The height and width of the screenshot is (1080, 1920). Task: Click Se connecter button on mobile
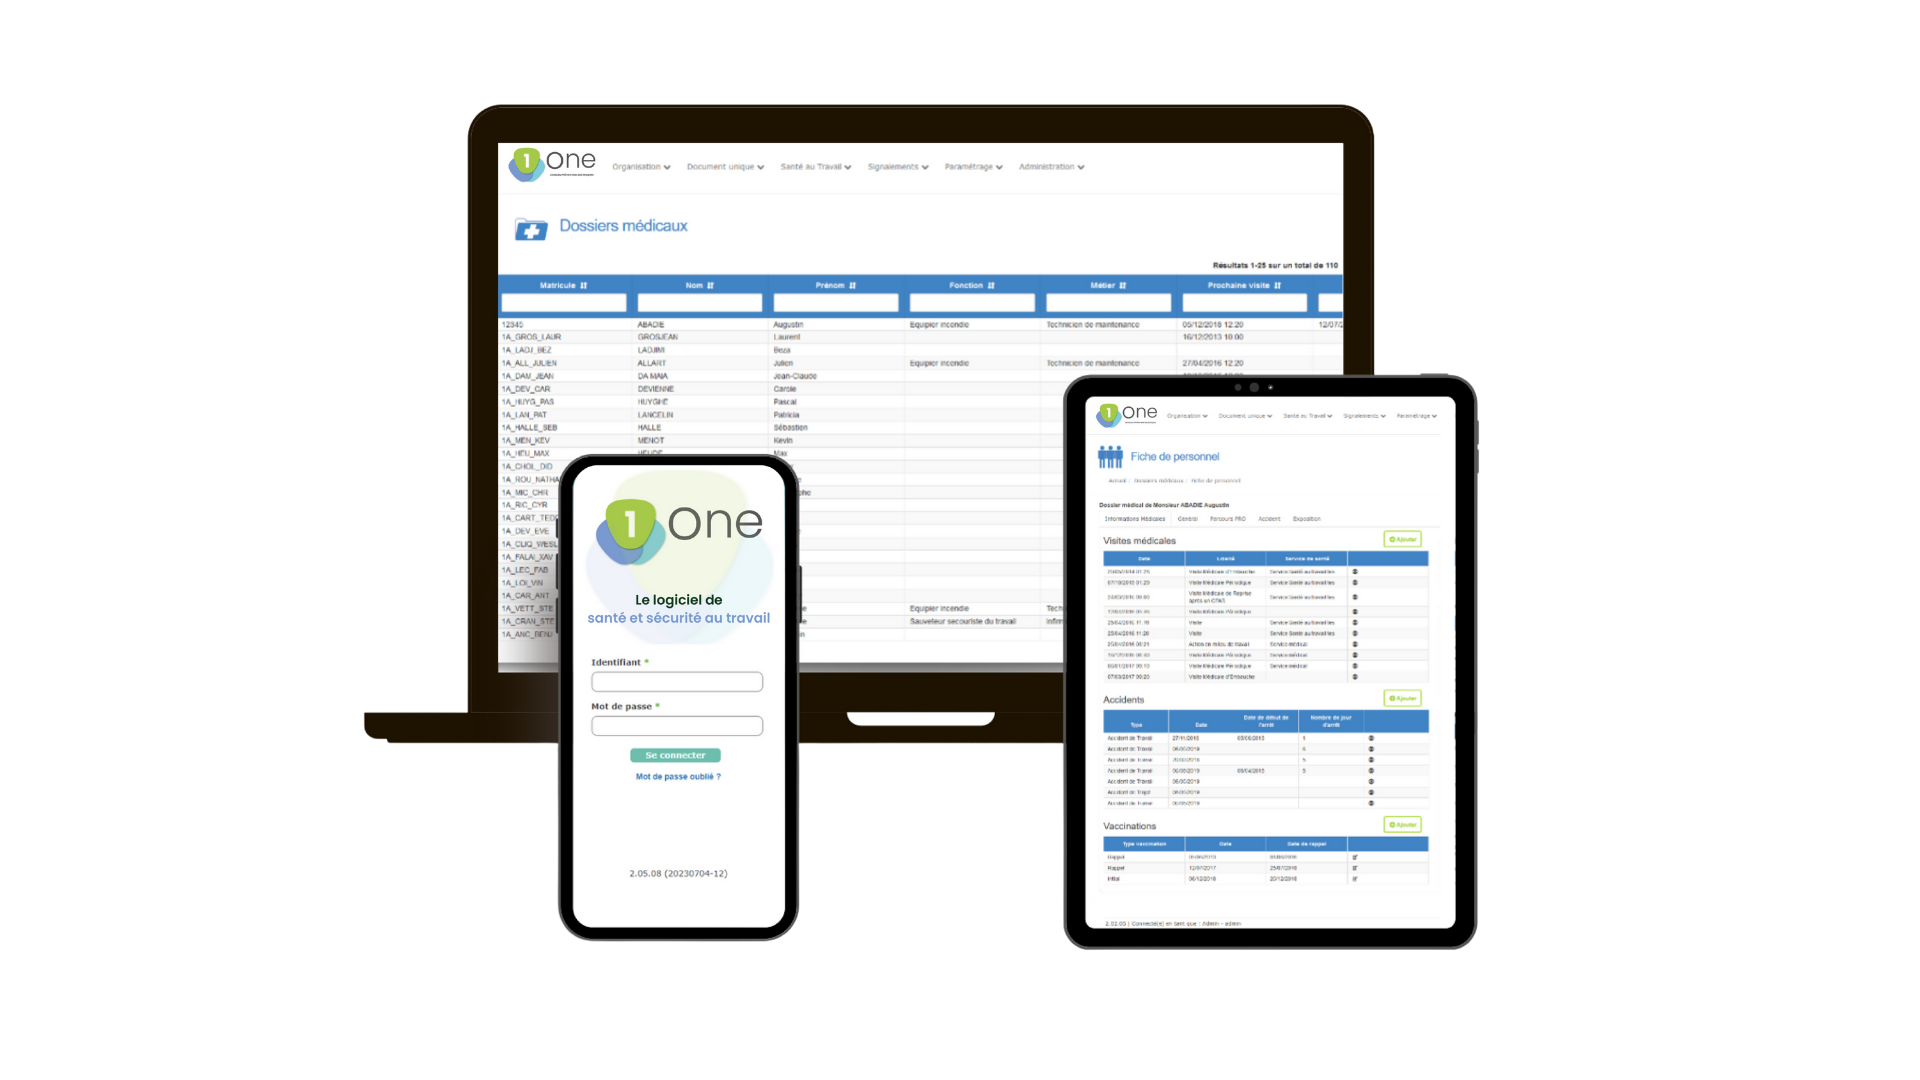676,754
